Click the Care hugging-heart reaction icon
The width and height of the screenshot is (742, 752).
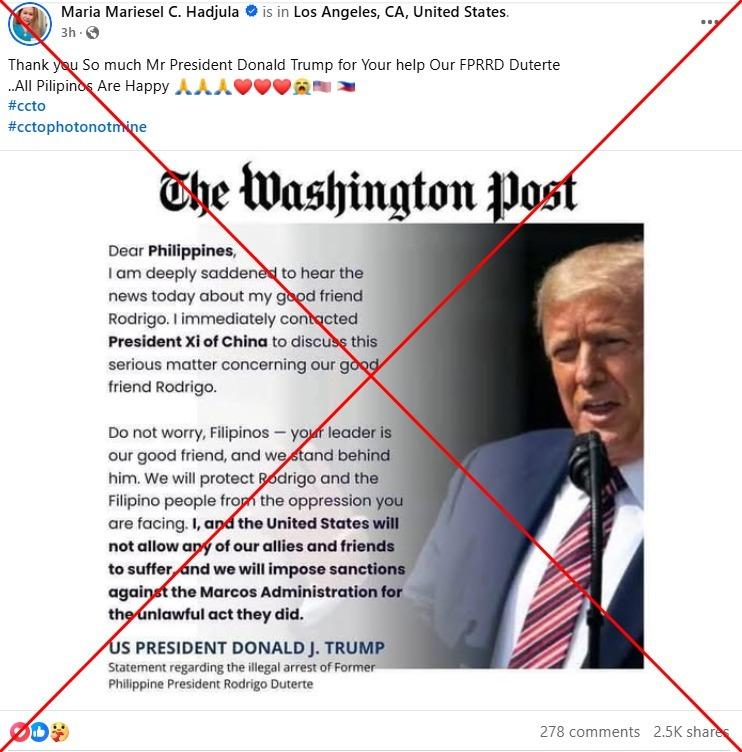coord(59,732)
